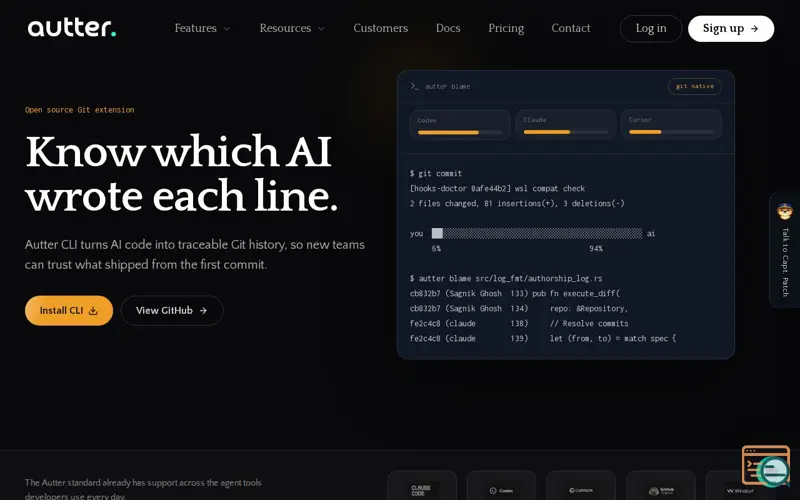Click the you/ai authorship ratio bar

point(537,233)
